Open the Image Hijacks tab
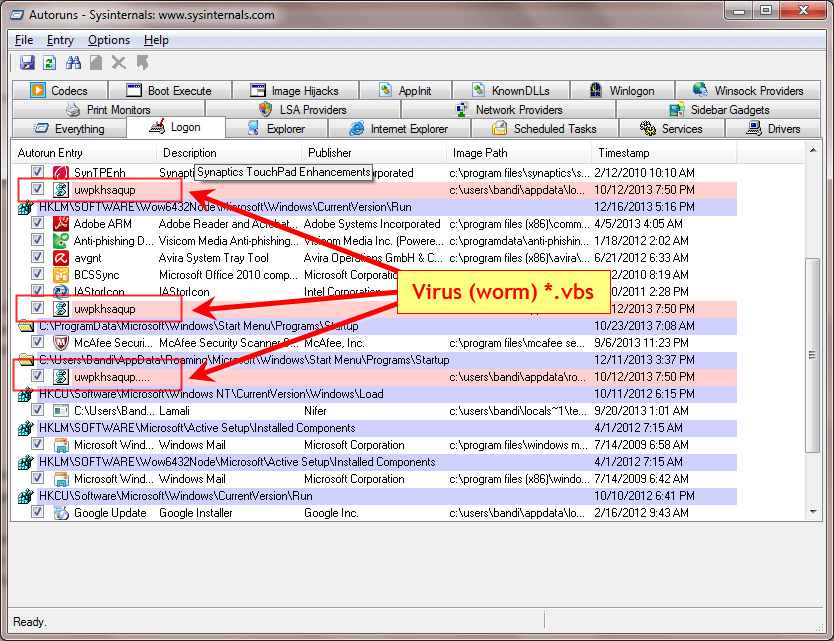The height and width of the screenshot is (641, 834). [x=295, y=90]
